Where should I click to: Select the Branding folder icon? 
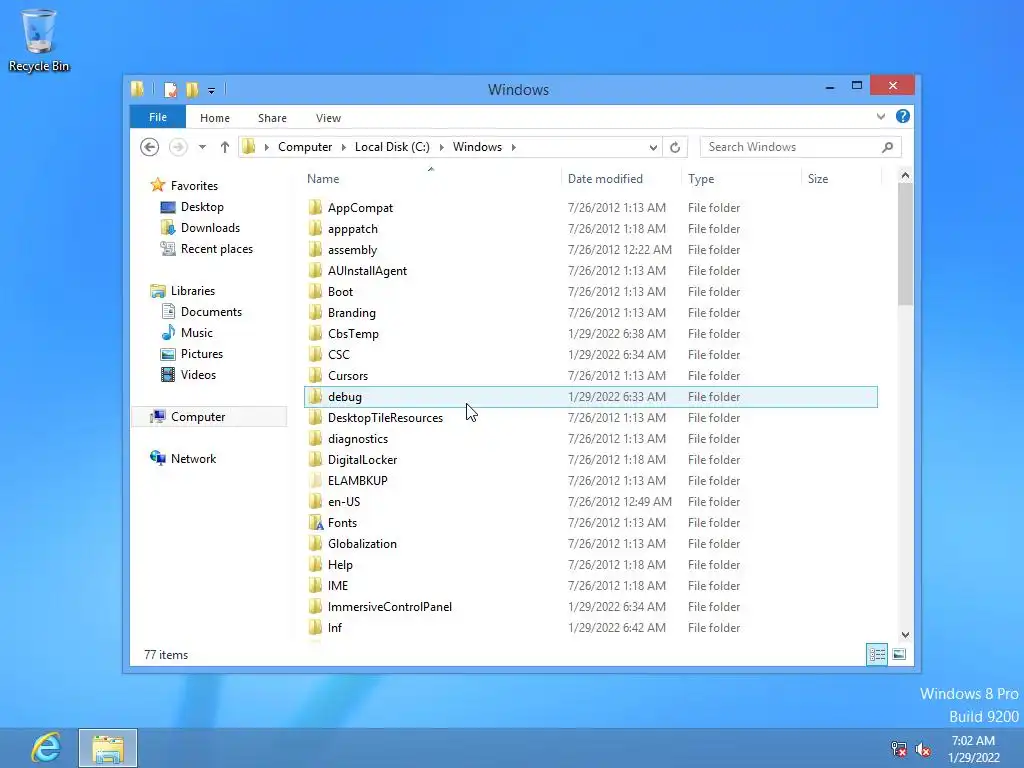pos(315,312)
